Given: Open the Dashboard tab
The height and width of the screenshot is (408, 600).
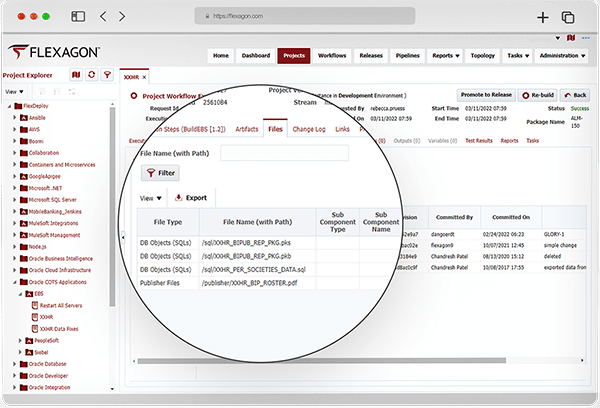Looking at the screenshot, I should pos(256,56).
